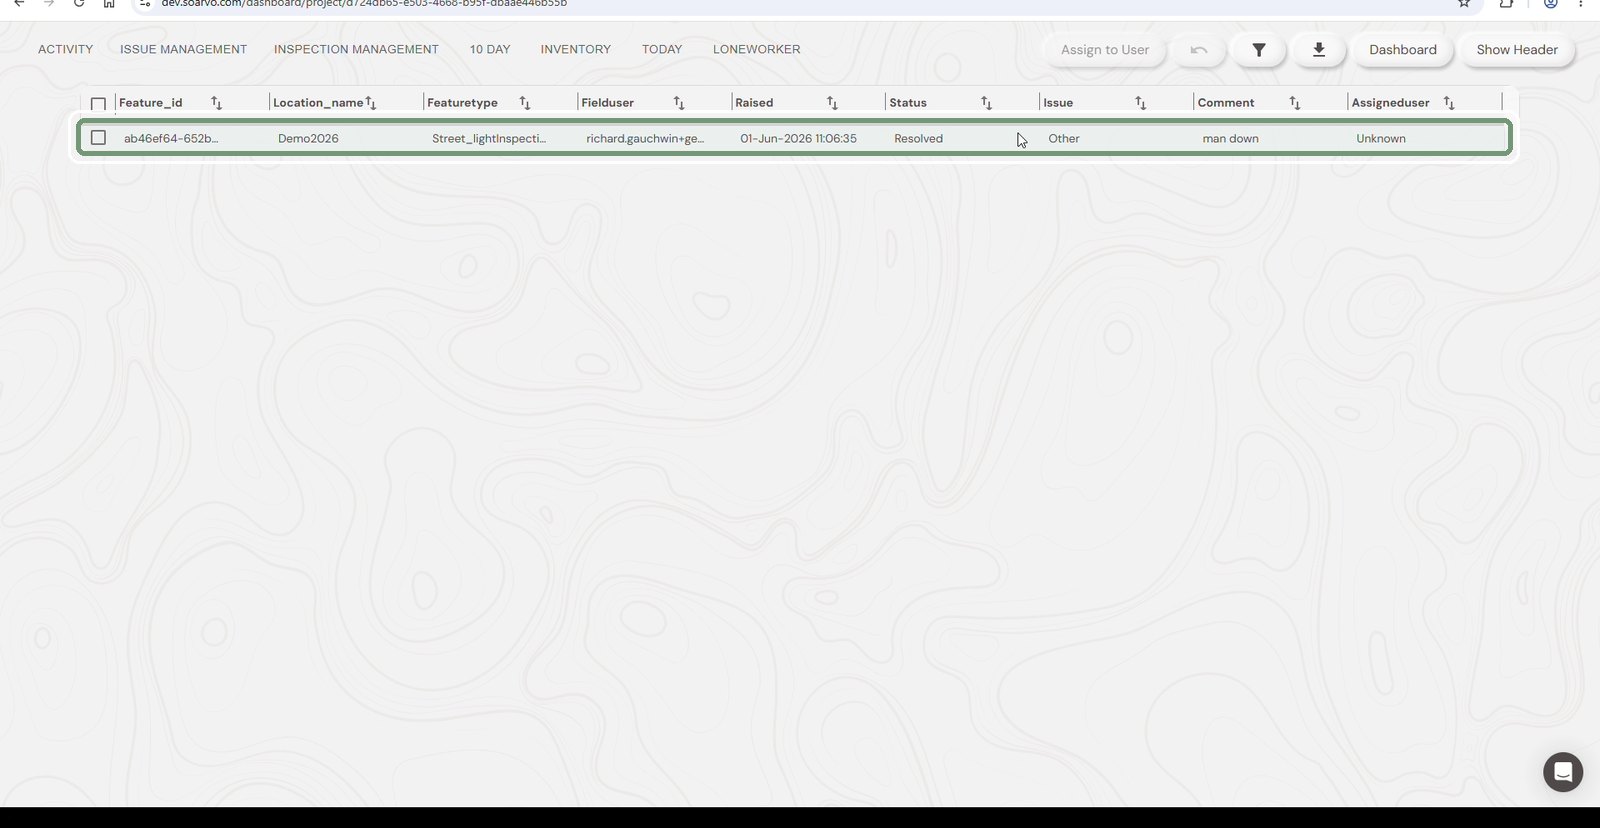Sort table by Fielduser column

(x=678, y=103)
